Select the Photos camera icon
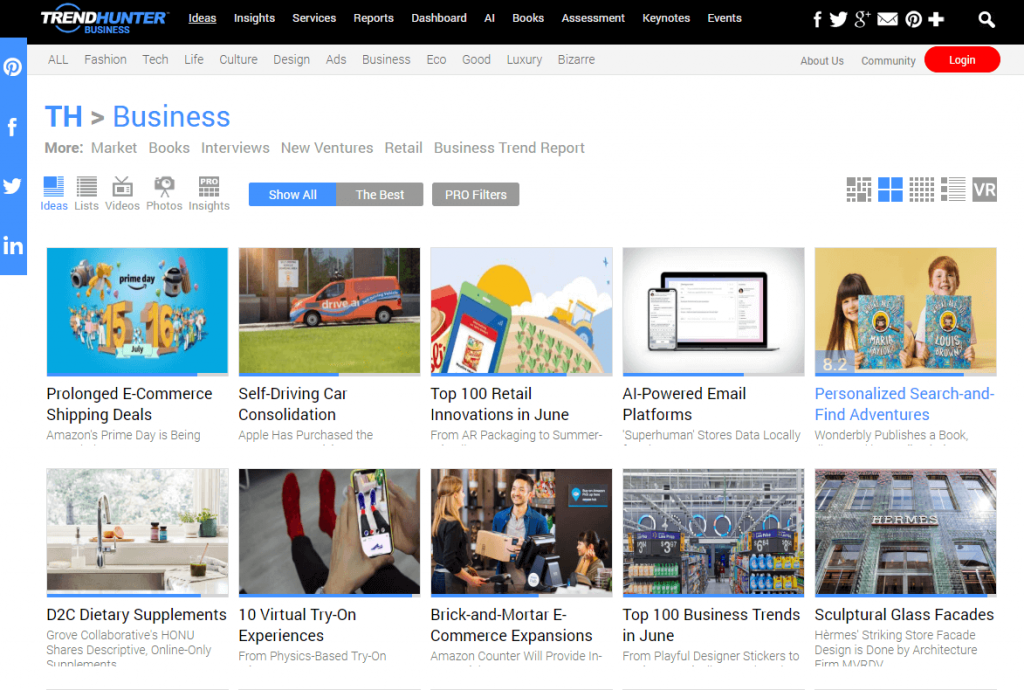Viewport: 1024px width, 690px height. pos(164,194)
